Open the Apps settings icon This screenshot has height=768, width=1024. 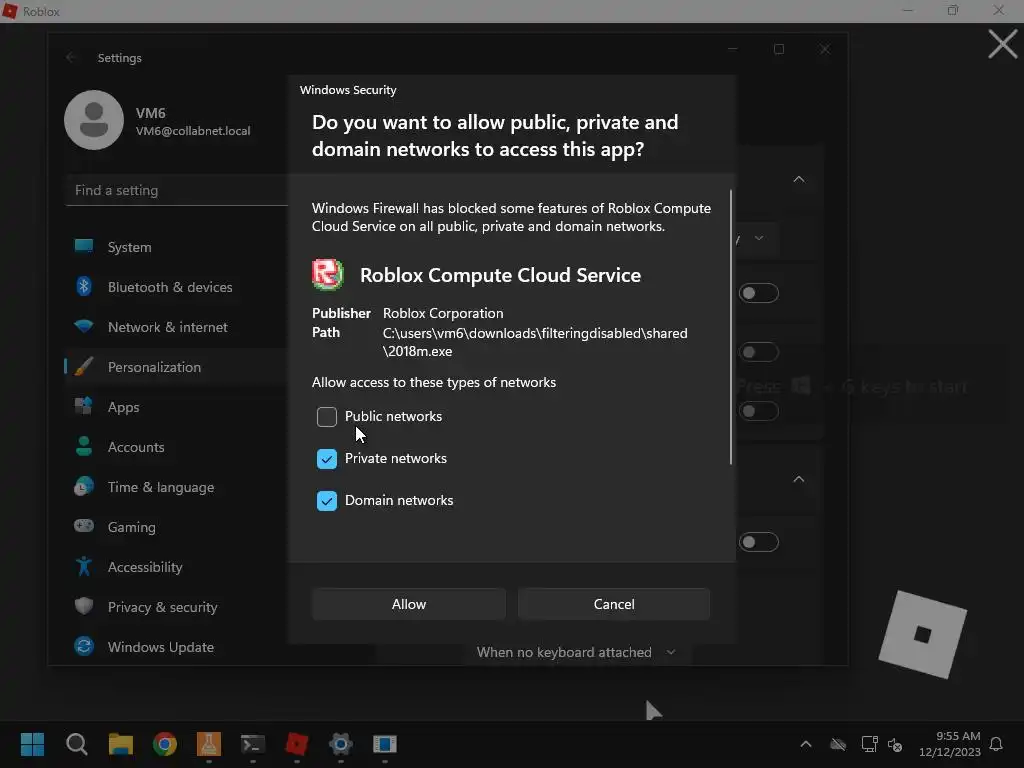[x=84, y=406]
